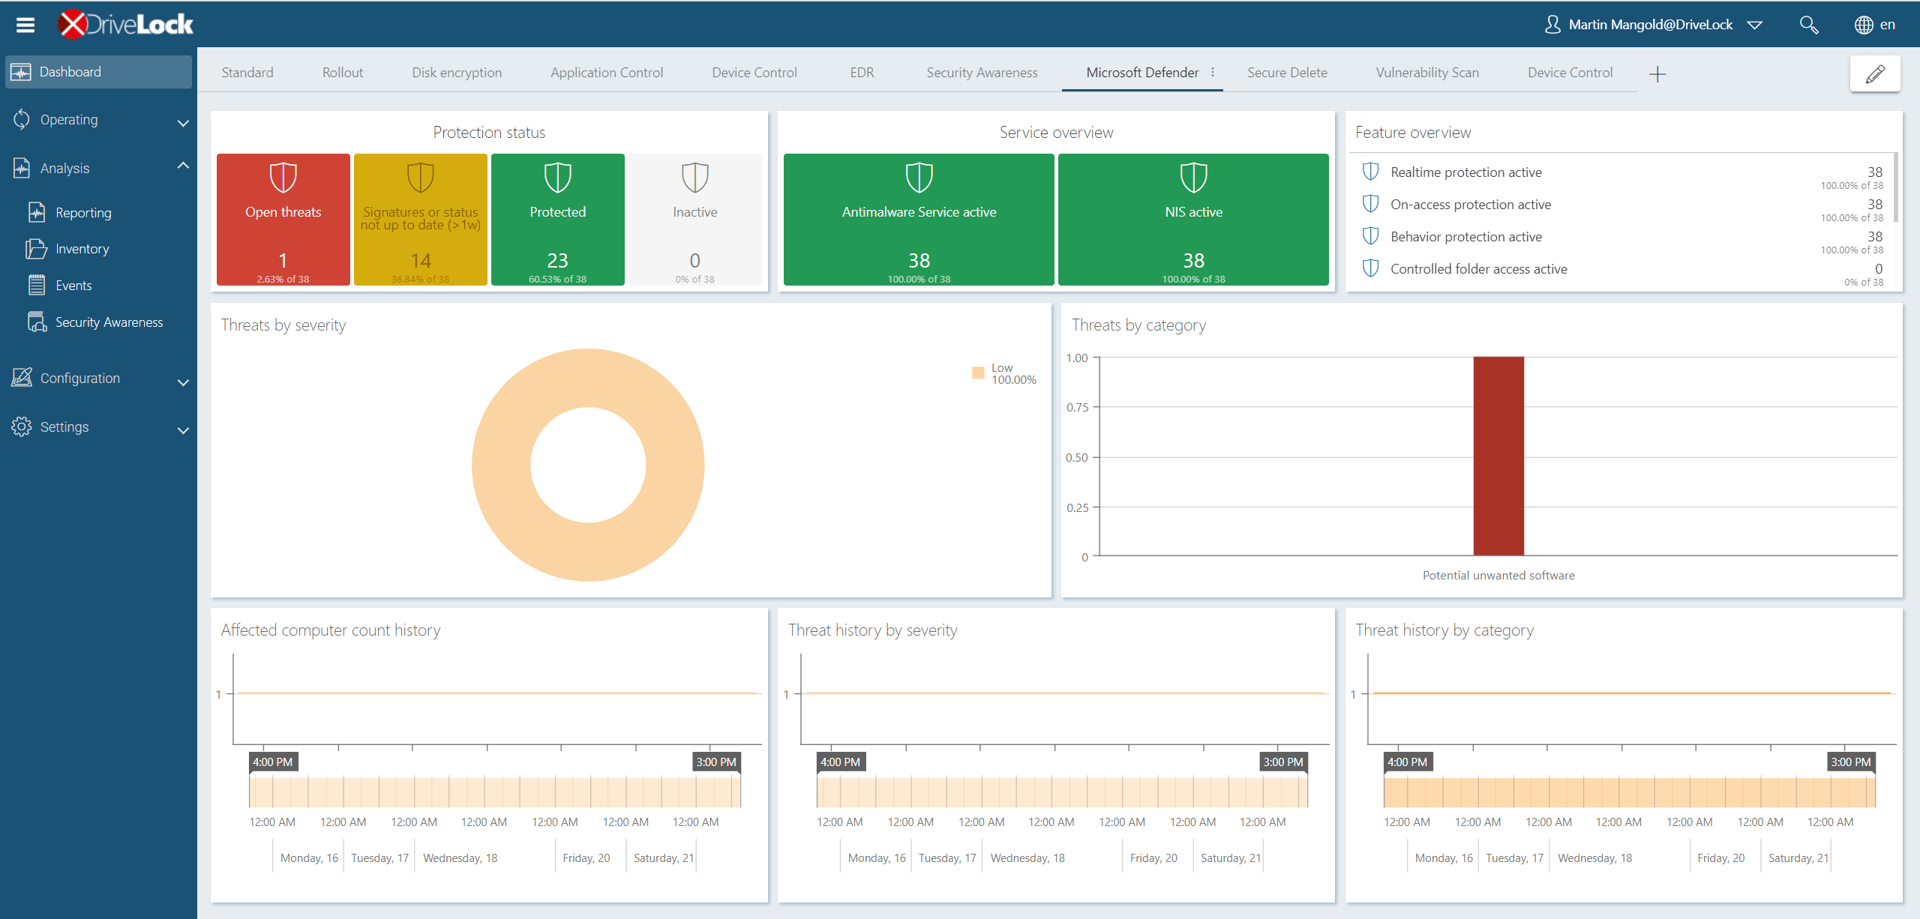Open Microsoft Defender tab options dots
Screen dimensions: 1920x919
click(1213, 72)
